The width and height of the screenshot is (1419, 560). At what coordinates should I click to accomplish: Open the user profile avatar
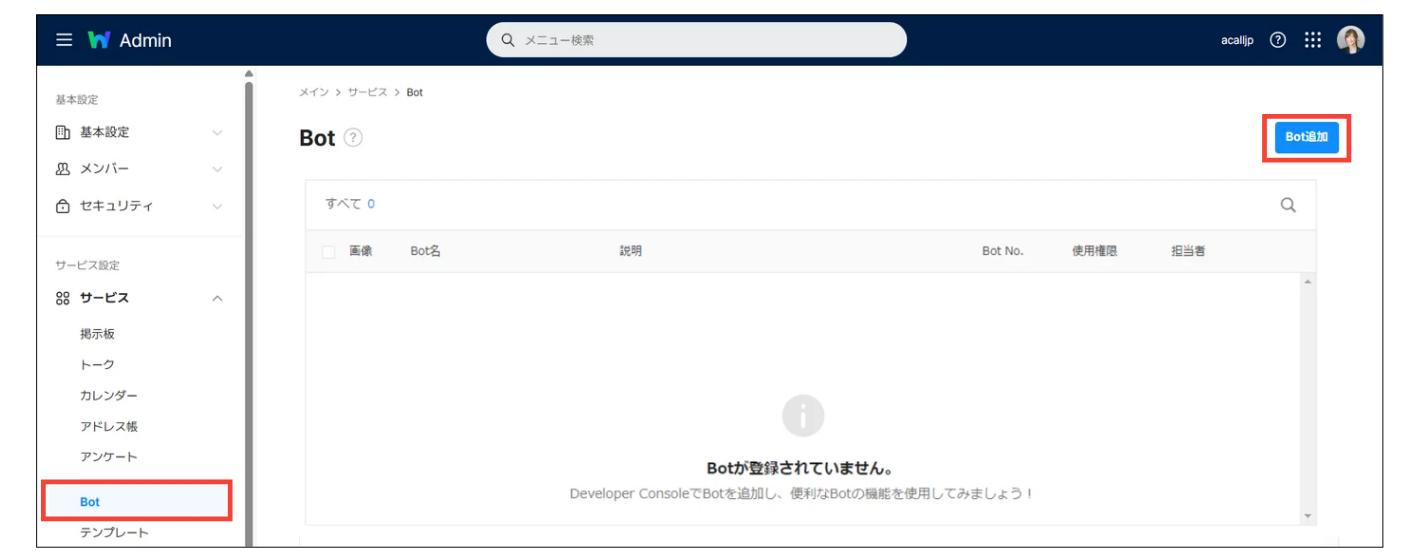1350,40
